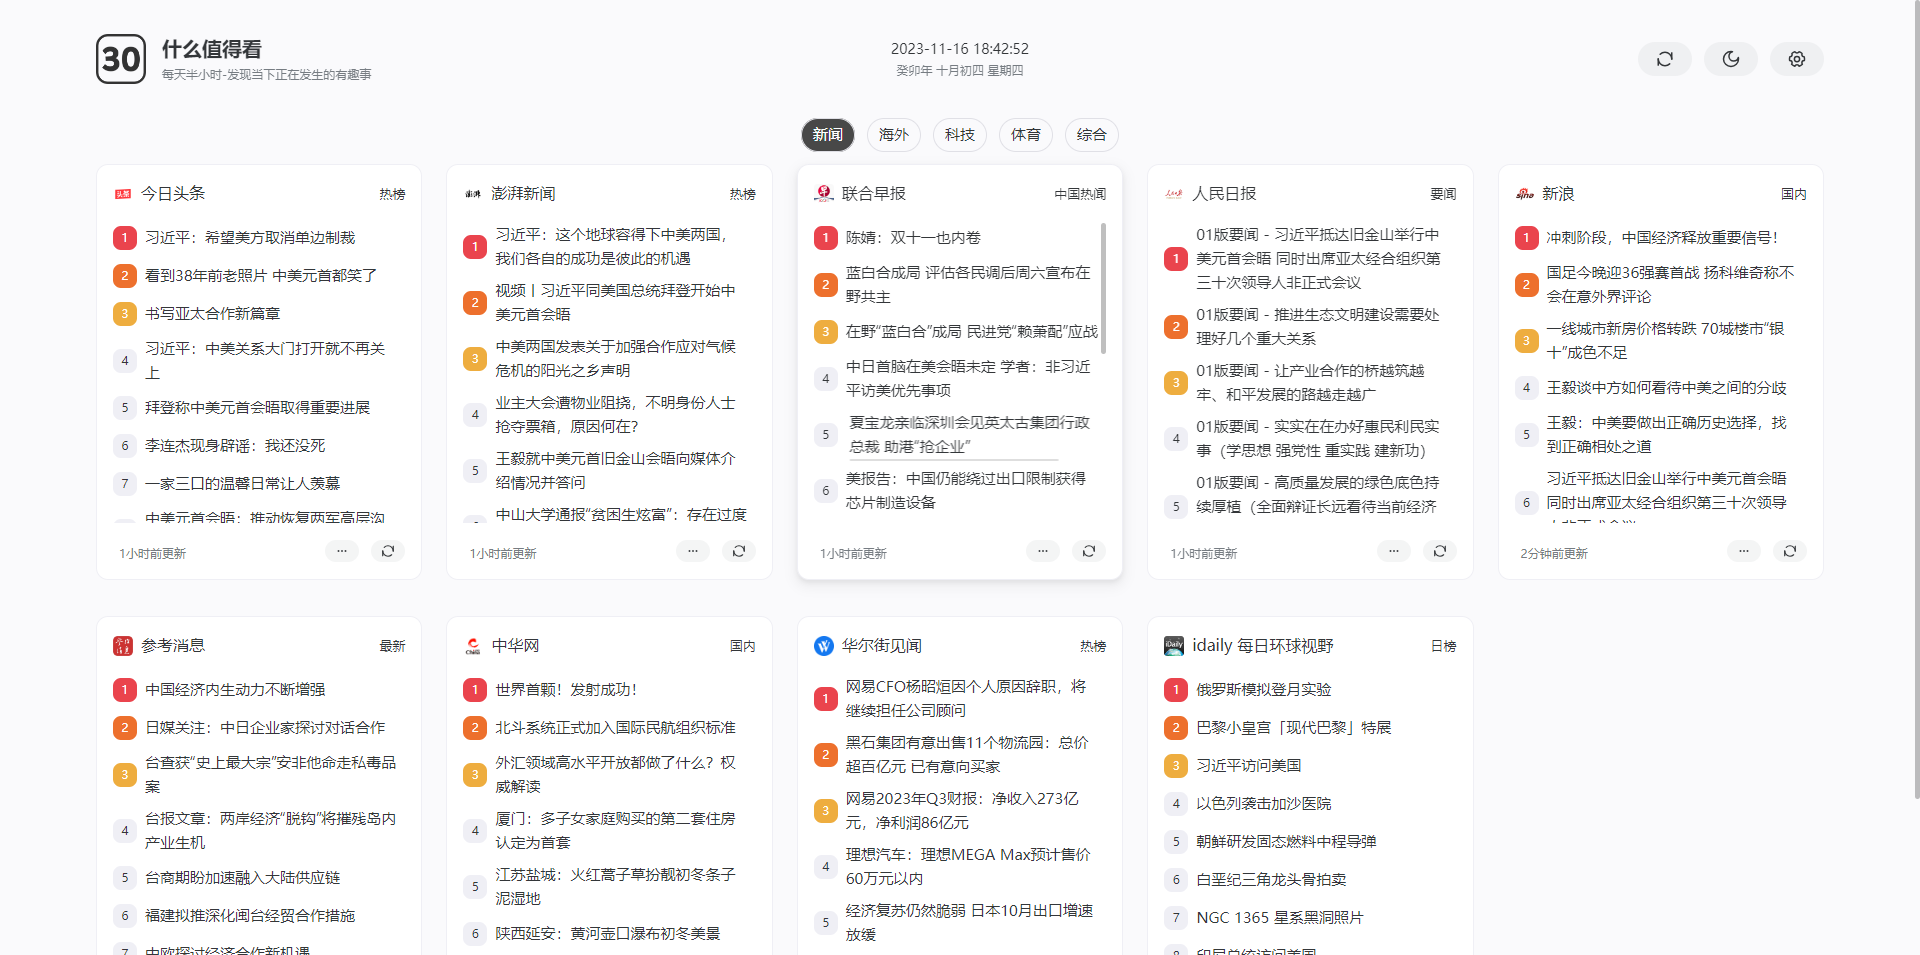The width and height of the screenshot is (1920, 955).
Task: Toggle dark mode with the moon icon
Action: pyautogui.click(x=1730, y=59)
